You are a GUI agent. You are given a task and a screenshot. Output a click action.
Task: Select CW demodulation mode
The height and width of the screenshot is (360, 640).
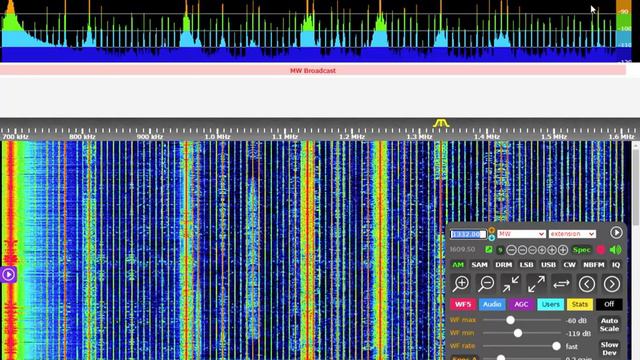[569, 265]
